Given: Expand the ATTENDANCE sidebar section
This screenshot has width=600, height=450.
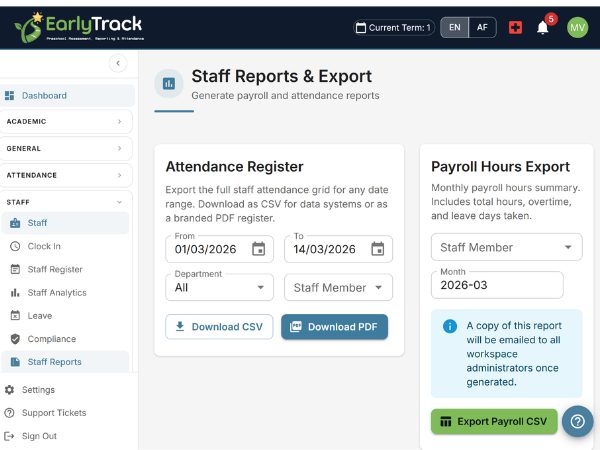Looking at the screenshot, I should [x=66, y=175].
